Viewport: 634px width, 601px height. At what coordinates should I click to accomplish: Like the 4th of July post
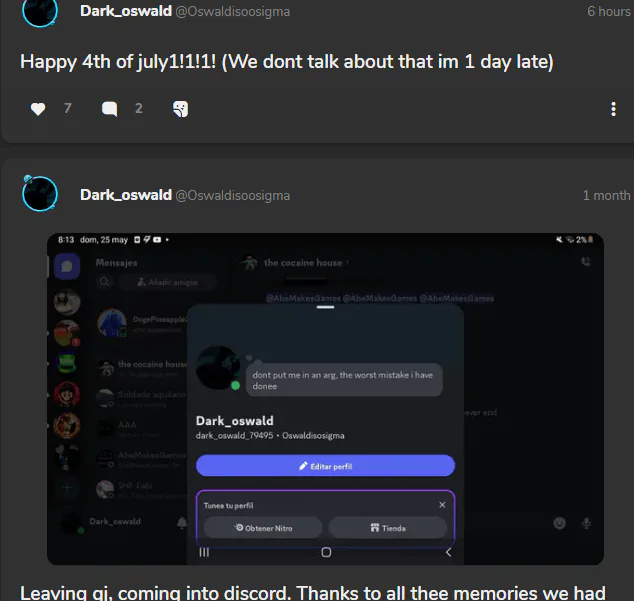38,109
